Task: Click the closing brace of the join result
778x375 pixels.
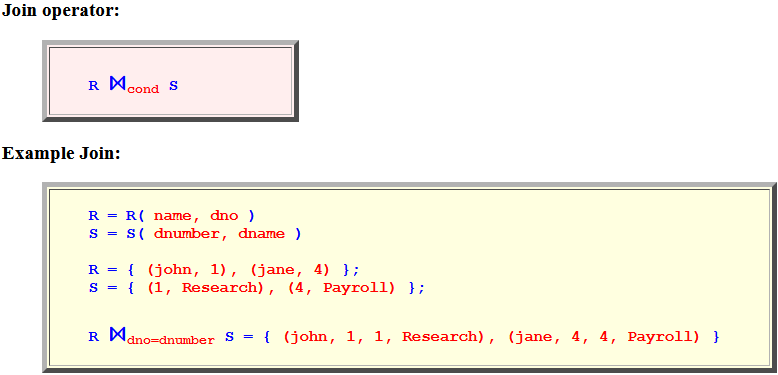Action: pyautogui.click(x=715, y=337)
